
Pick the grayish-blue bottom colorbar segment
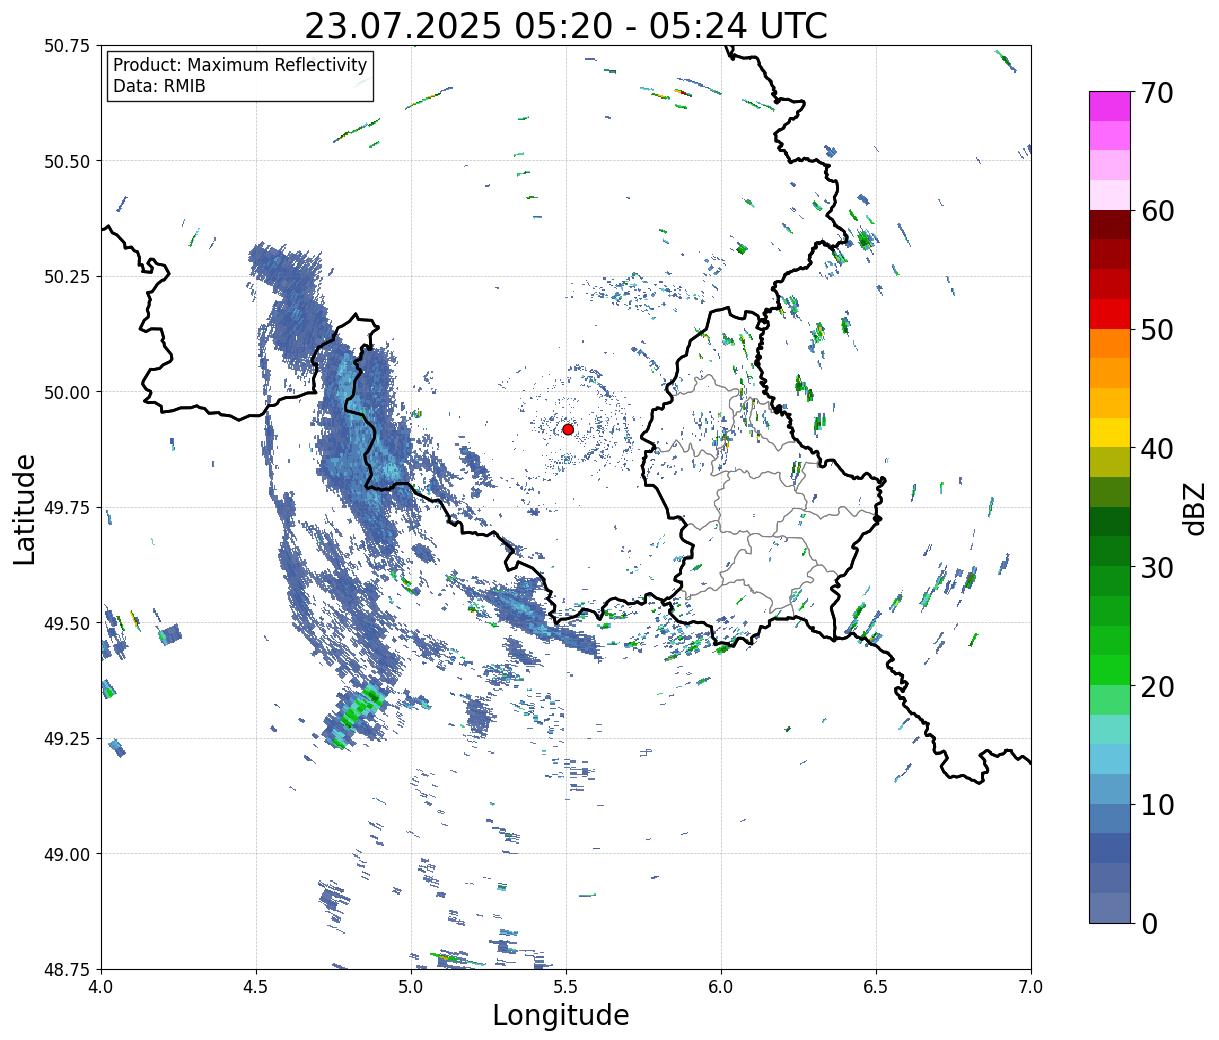click(1110, 906)
